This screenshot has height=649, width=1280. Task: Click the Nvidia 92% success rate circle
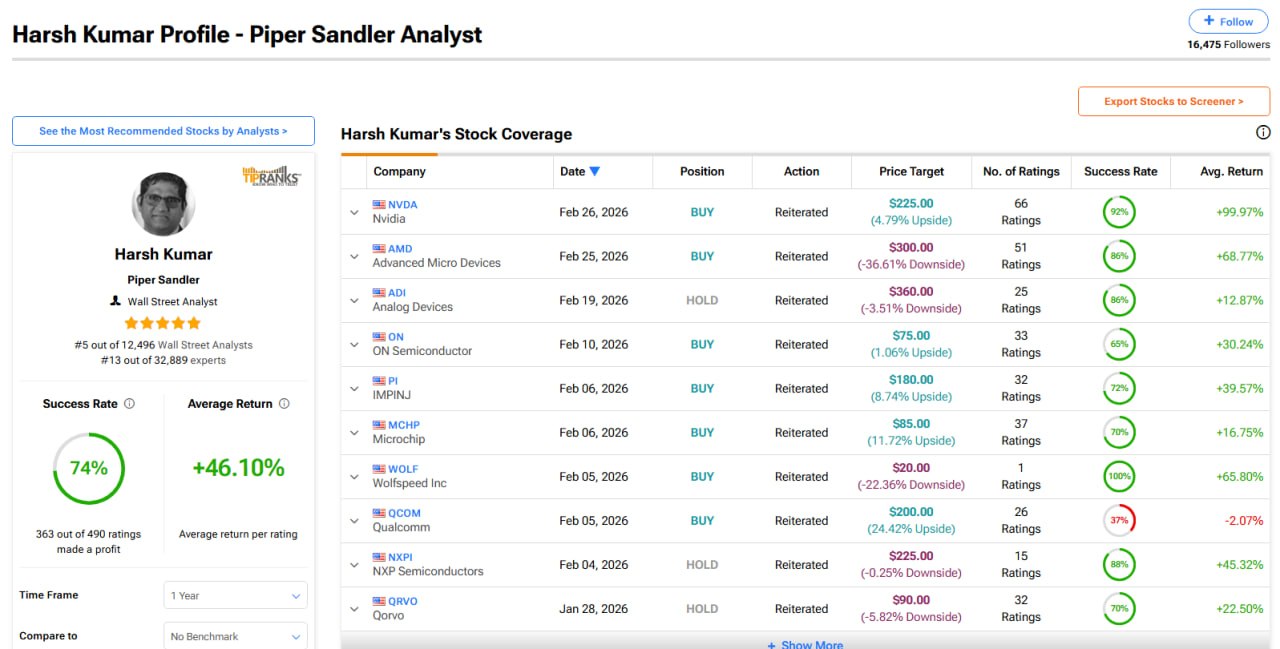[1119, 212]
